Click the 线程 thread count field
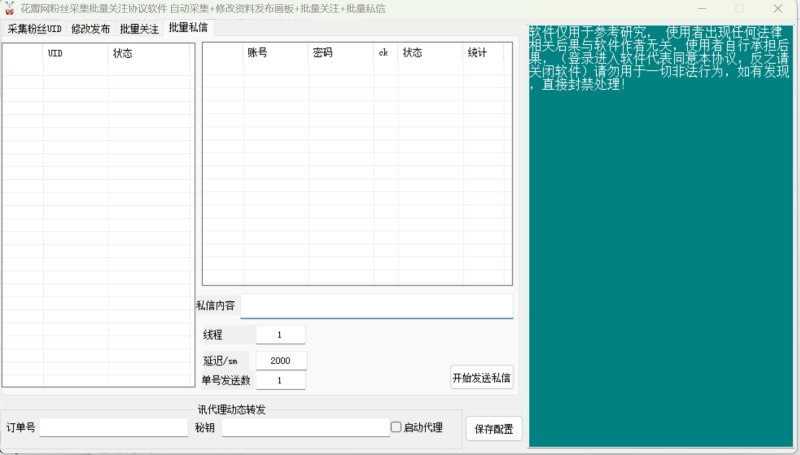This screenshot has width=800, height=455. click(x=280, y=335)
